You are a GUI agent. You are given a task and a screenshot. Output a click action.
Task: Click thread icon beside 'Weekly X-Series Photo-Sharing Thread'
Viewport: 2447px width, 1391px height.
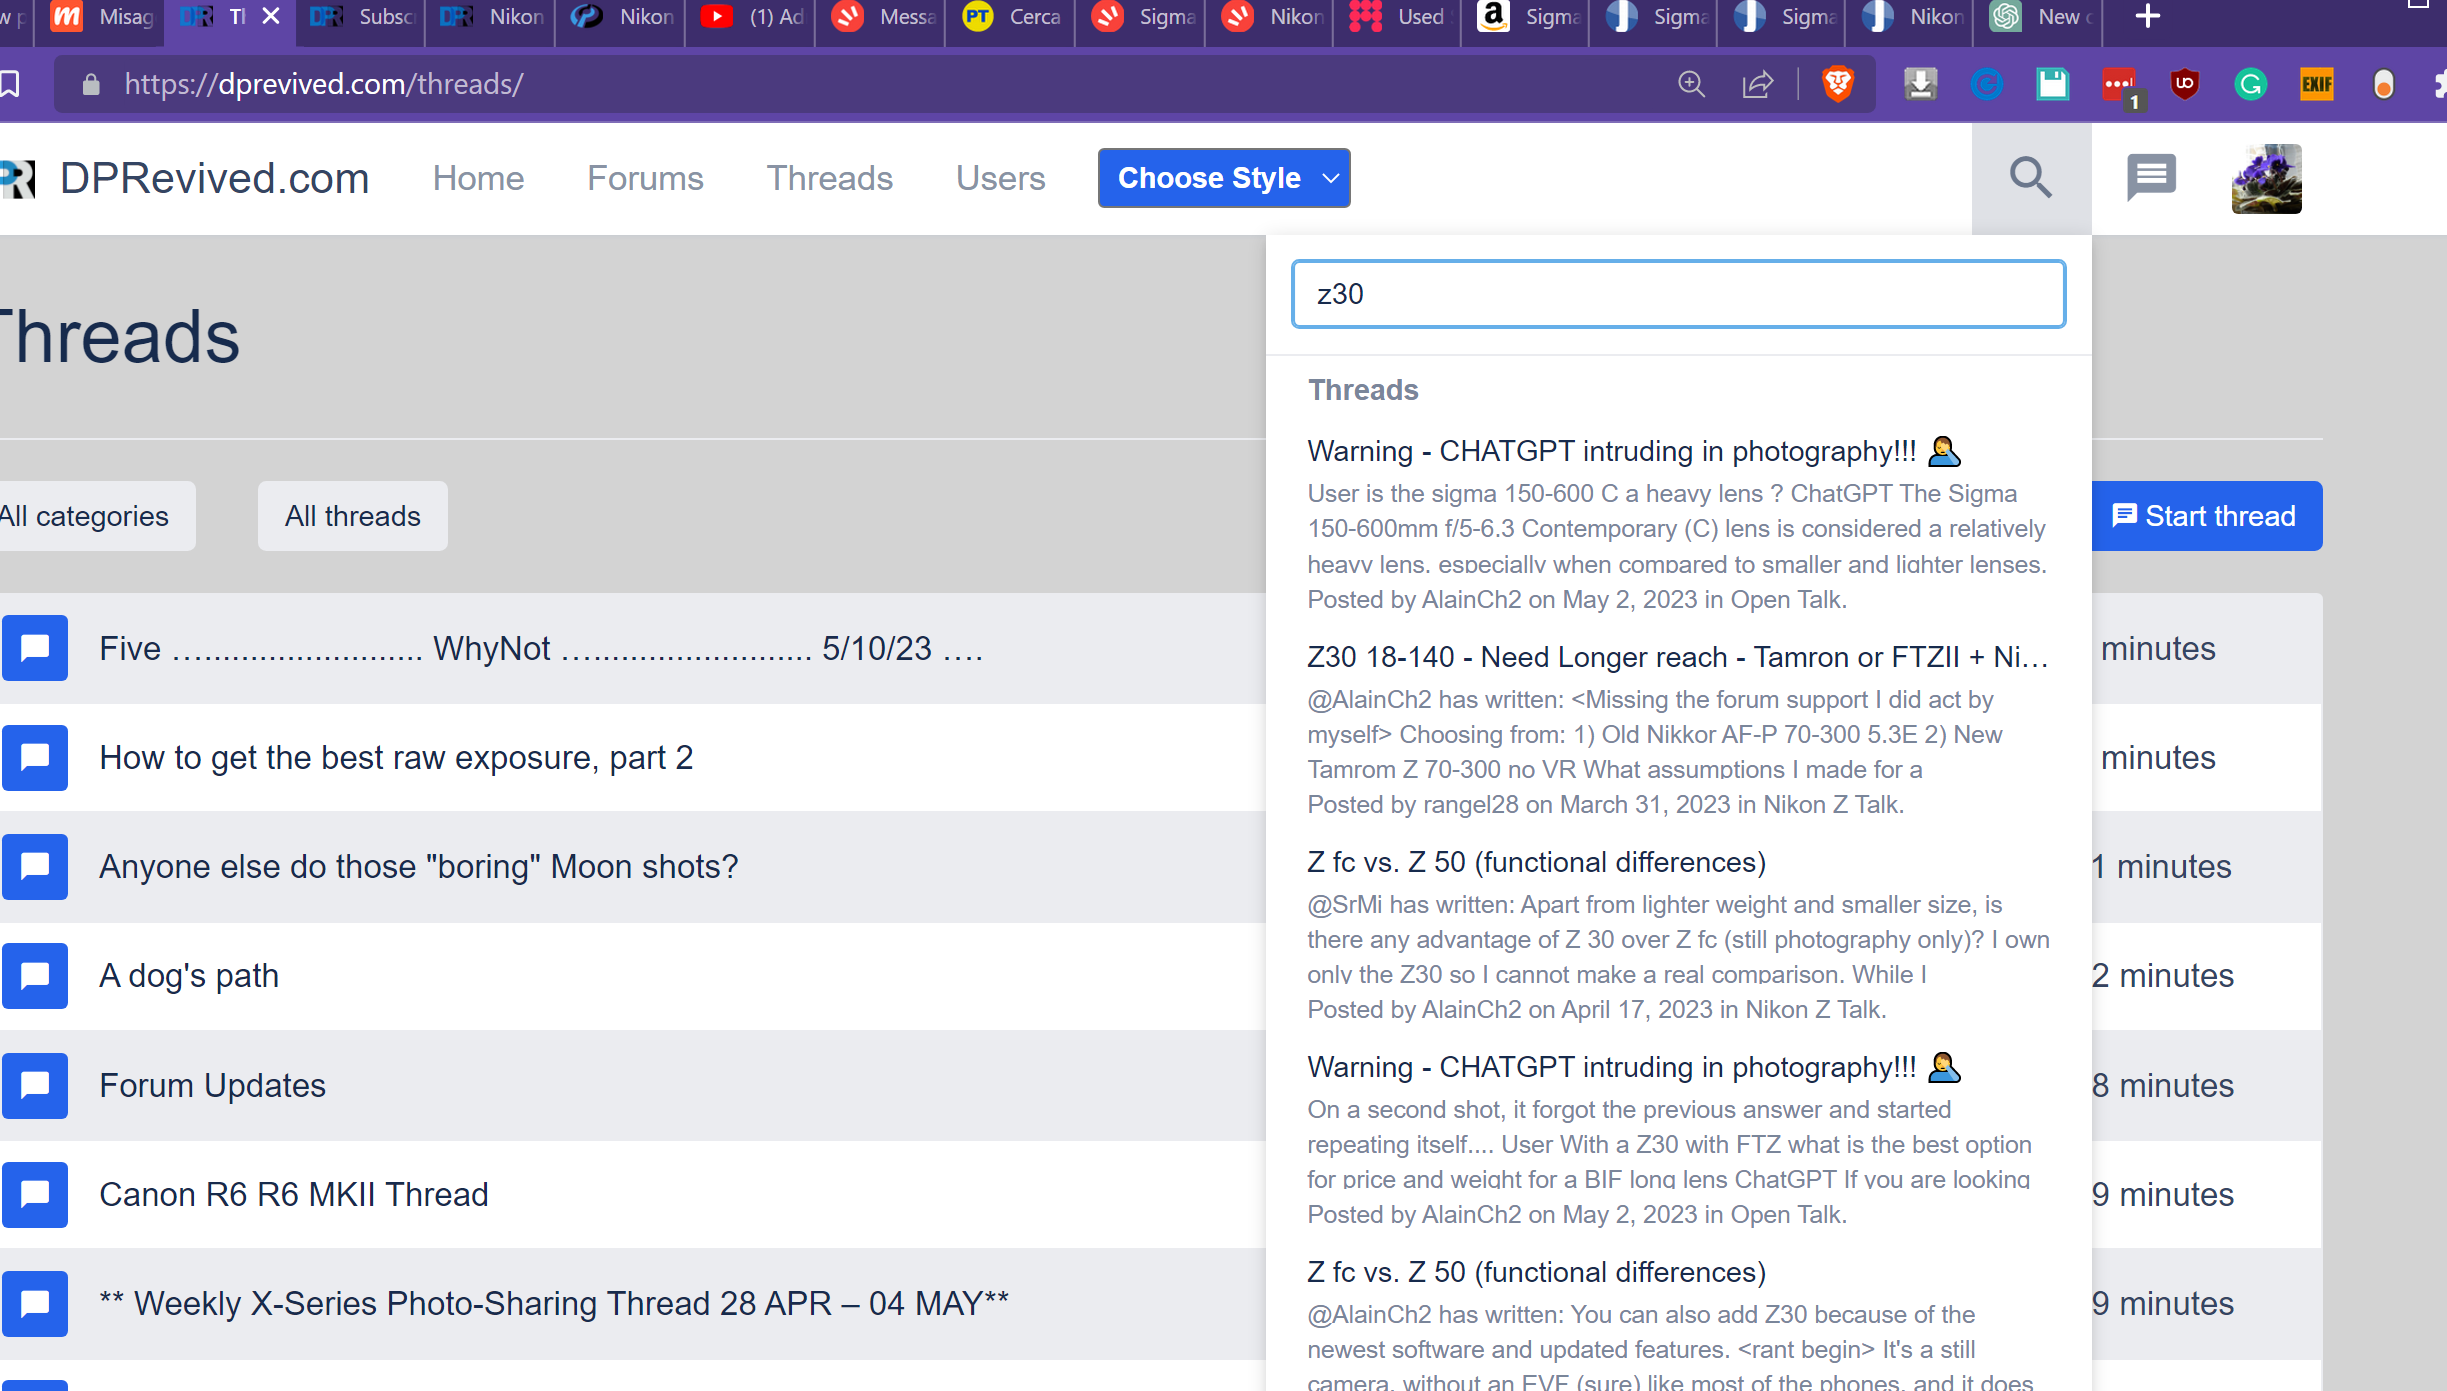(x=35, y=1303)
